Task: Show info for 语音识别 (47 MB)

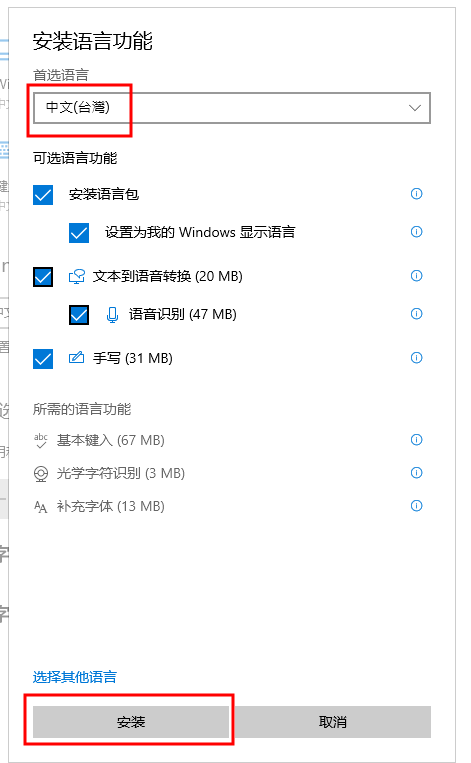Action: tap(417, 314)
